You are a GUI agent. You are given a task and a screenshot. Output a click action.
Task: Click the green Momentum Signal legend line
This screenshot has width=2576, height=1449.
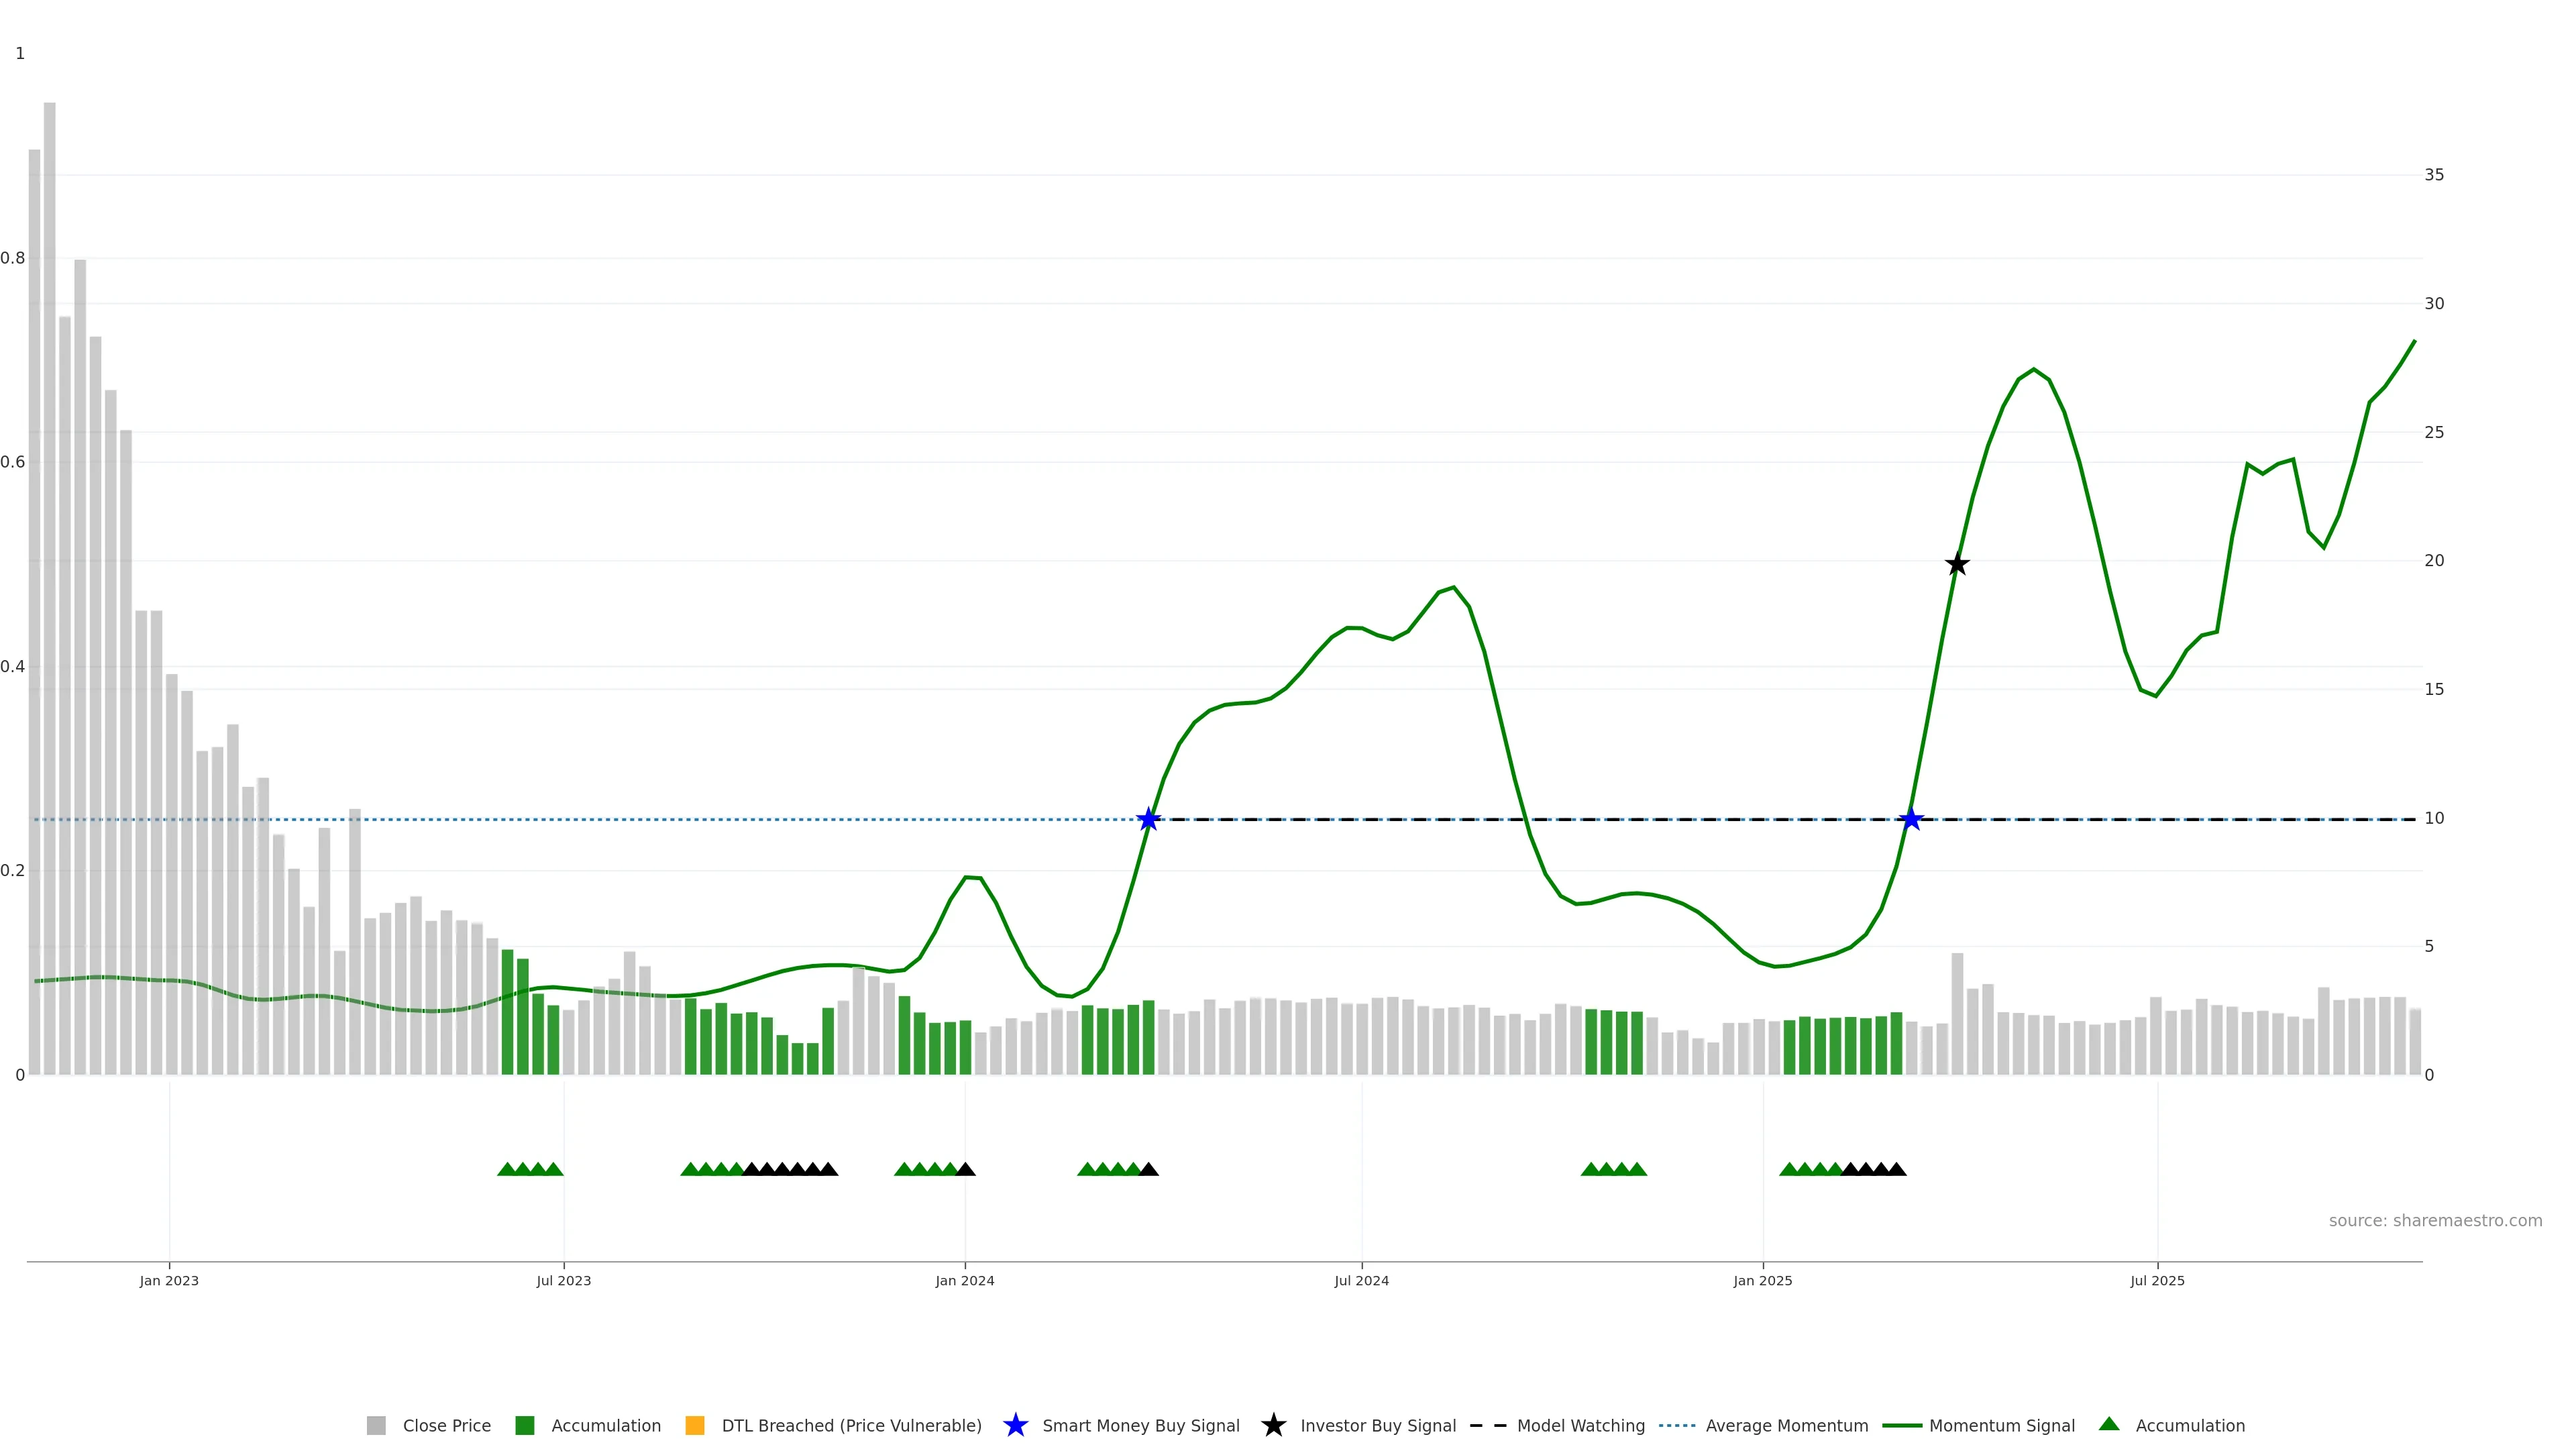[1901, 1425]
